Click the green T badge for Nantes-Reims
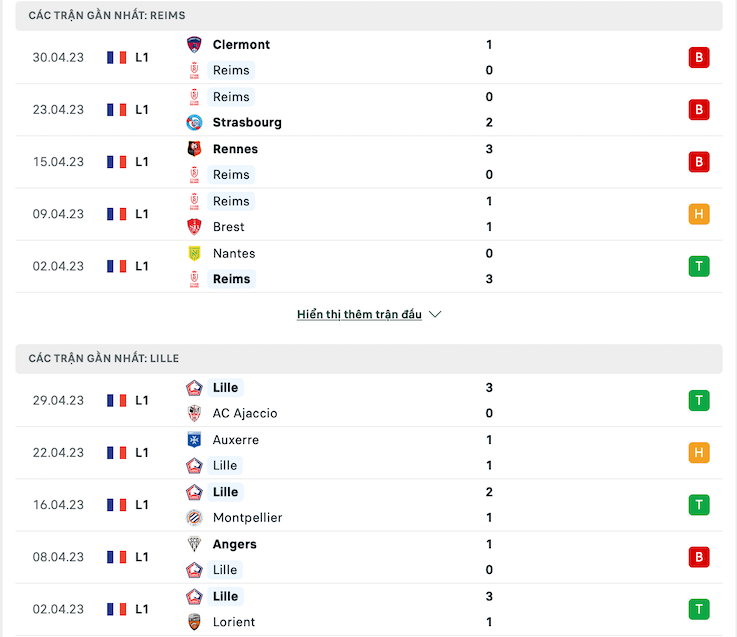 pos(699,266)
